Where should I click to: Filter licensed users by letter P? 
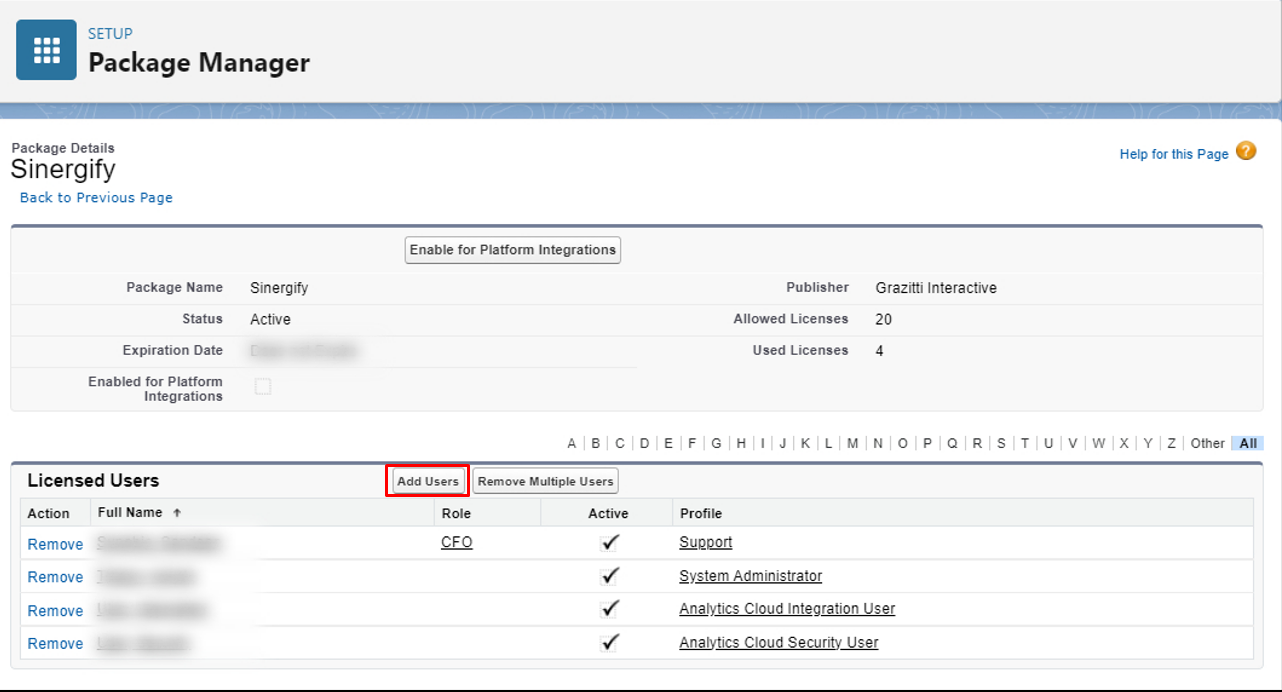[928, 443]
